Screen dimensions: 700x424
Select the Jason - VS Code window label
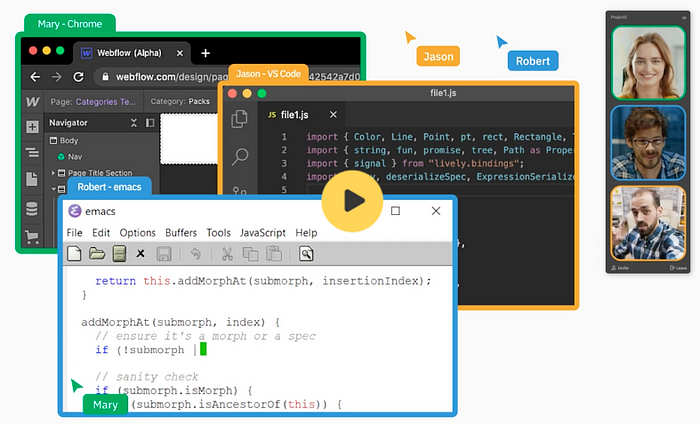[x=268, y=74]
